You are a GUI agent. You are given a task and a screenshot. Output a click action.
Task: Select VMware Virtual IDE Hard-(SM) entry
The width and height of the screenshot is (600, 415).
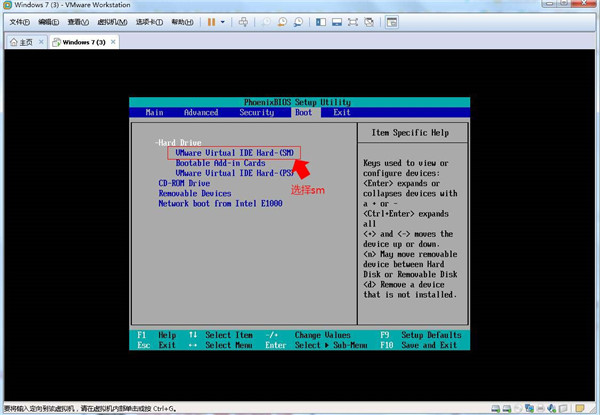tap(235, 153)
